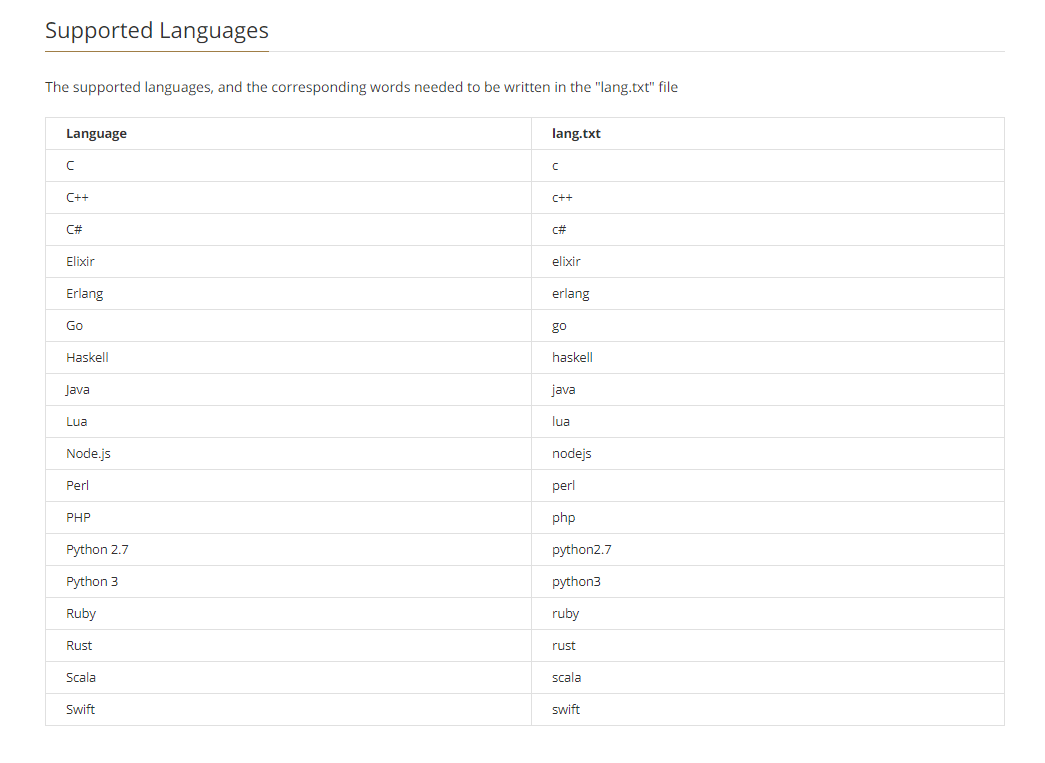Click the "ruby" value in lang.txt column
The image size is (1045, 763).
[x=565, y=614]
